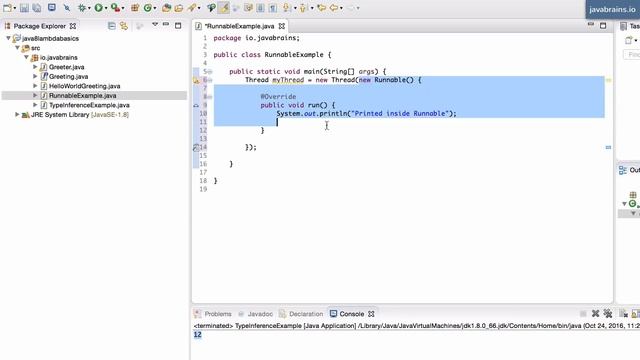Click the javabrains.io logo link

coord(612,9)
